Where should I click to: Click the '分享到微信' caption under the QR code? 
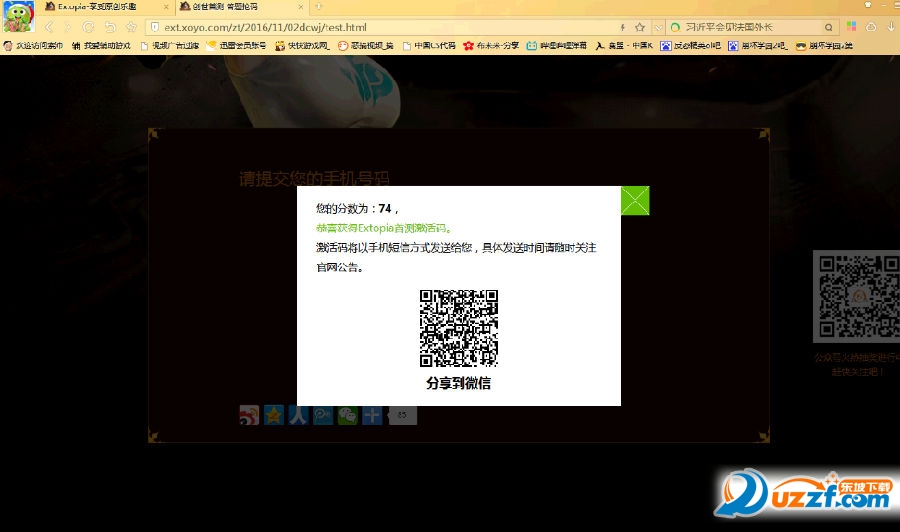tap(459, 383)
